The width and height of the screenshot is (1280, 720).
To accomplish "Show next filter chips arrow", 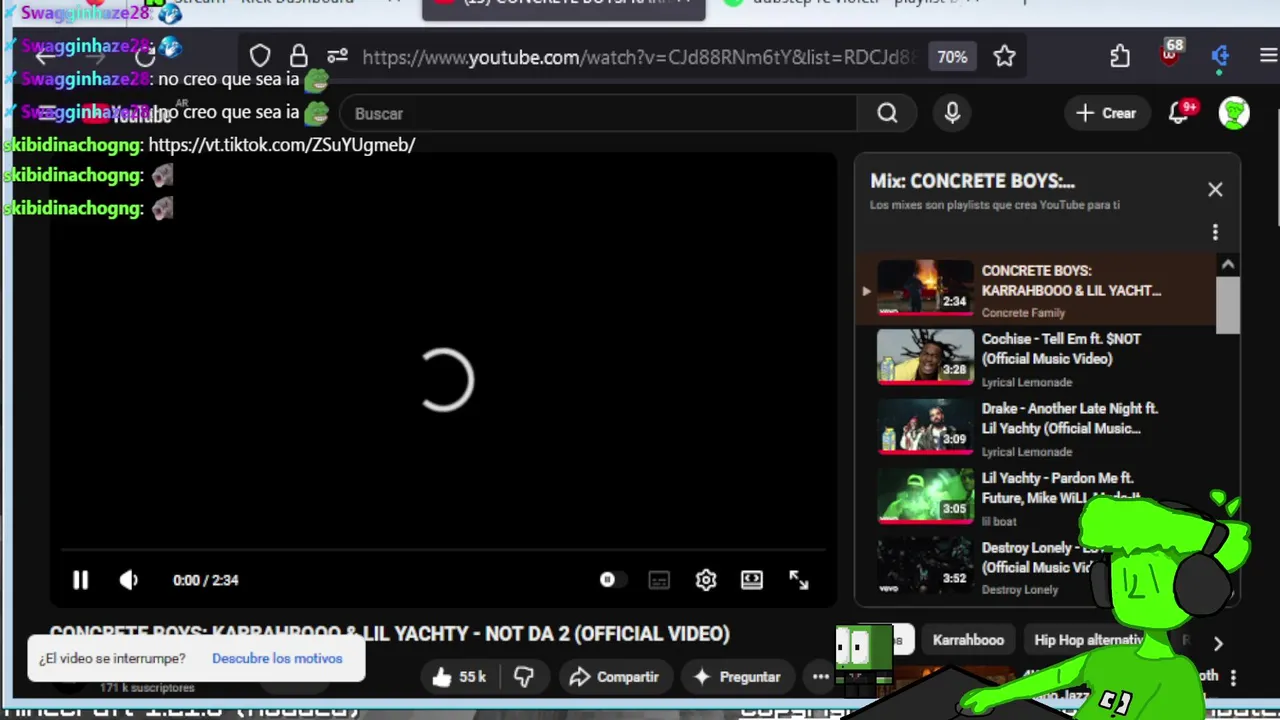I will (x=1218, y=643).
